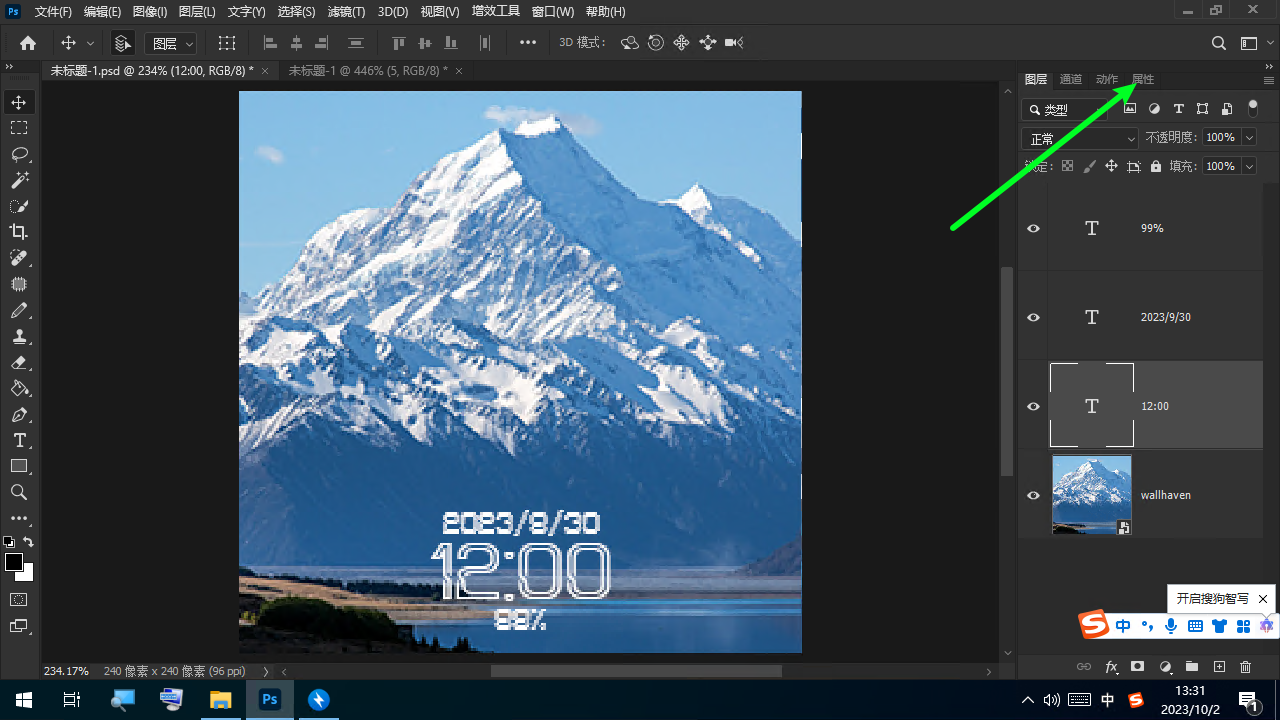Image resolution: width=1280 pixels, height=720 pixels.
Task: Open the 滤镜(T) menu
Action: [x=346, y=12]
